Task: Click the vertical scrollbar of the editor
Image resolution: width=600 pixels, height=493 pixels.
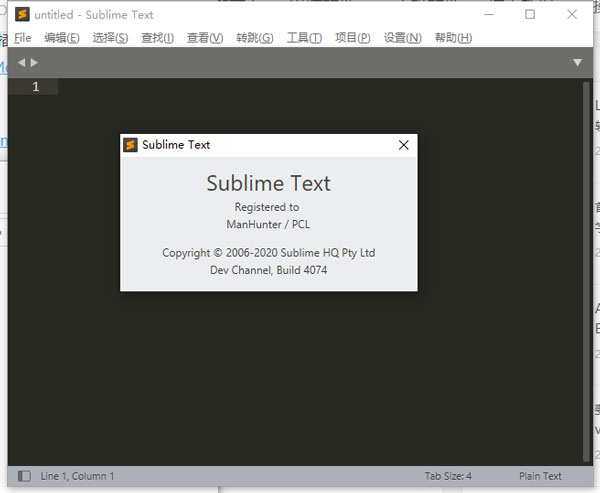Action: click(586, 271)
